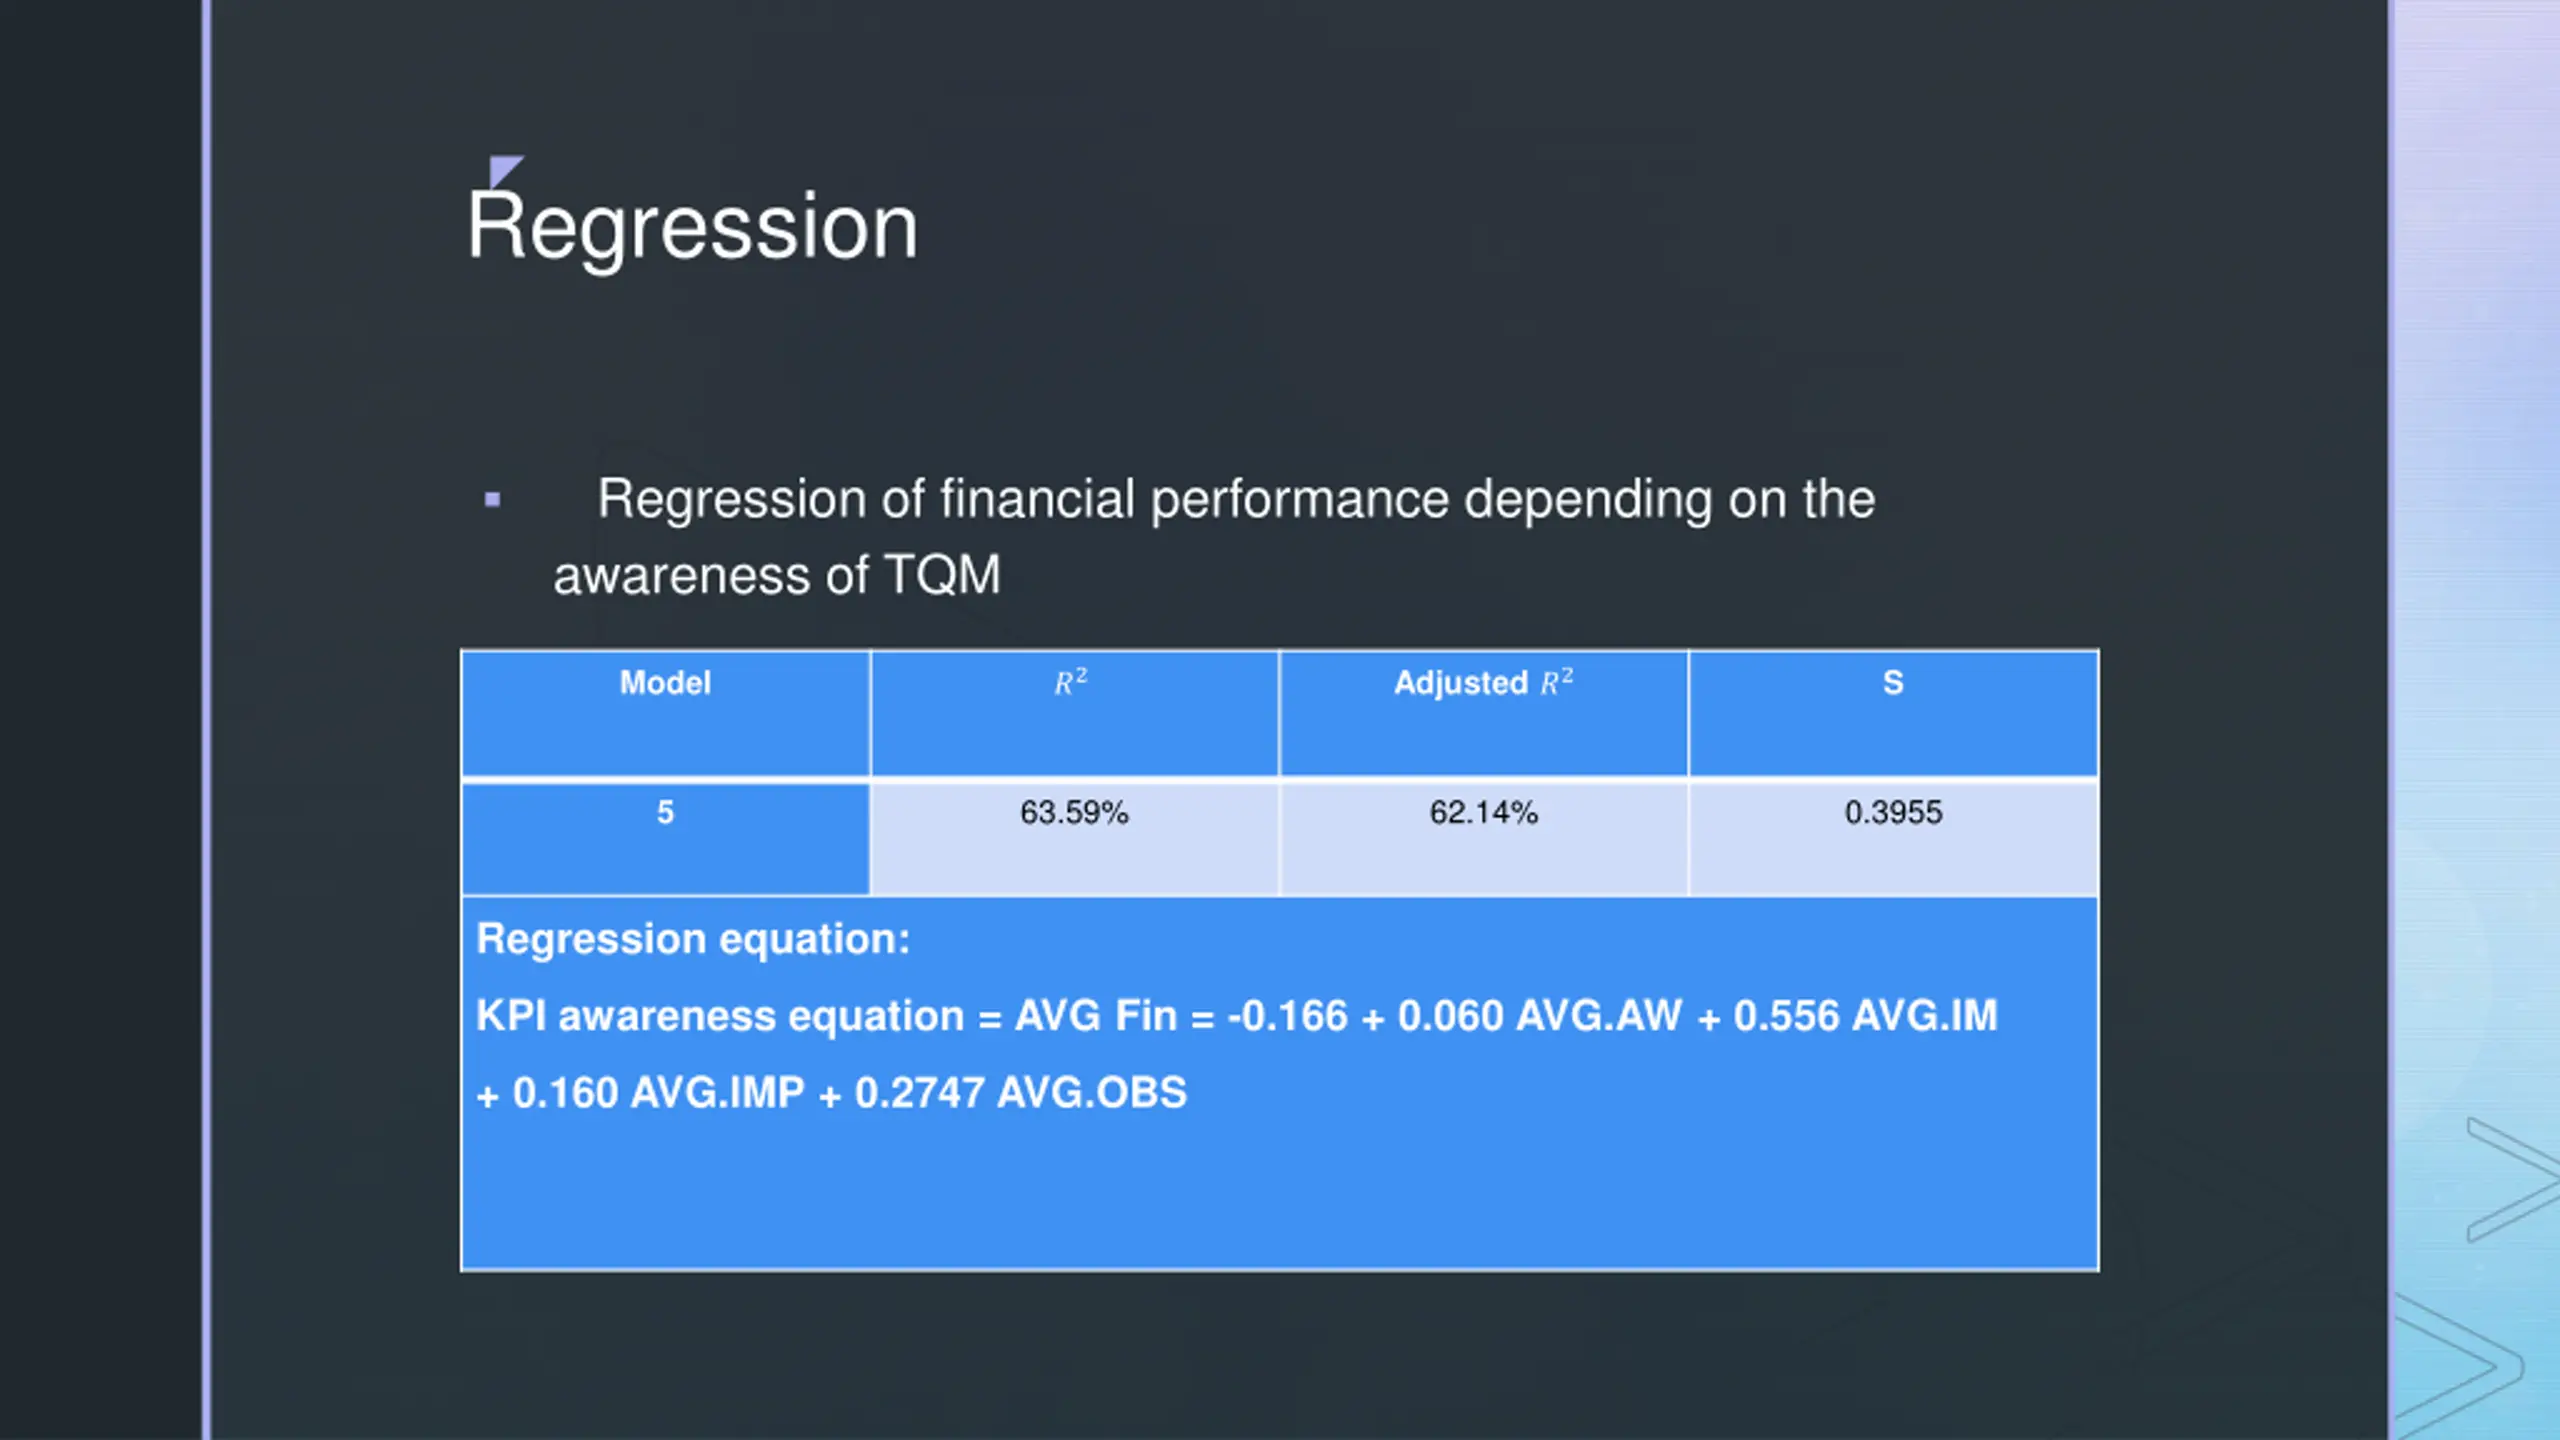
Task: Click the "+ 0.160 AVG.IMP + 0.2747 AVG.OBS" line
Action: [x=832, y=1093]
